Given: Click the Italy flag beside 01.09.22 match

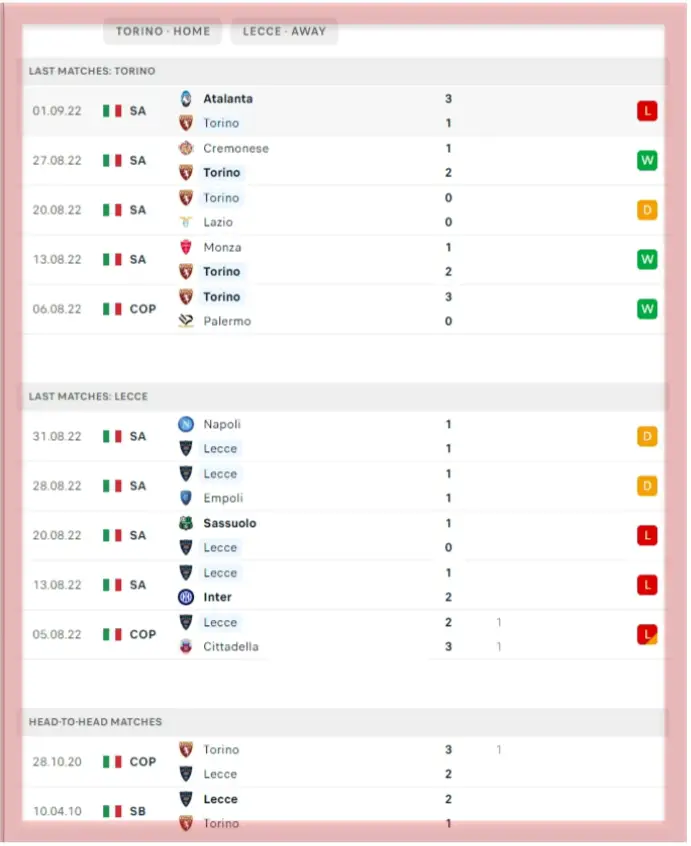Looking at the screenshot, I should [112, 111].
